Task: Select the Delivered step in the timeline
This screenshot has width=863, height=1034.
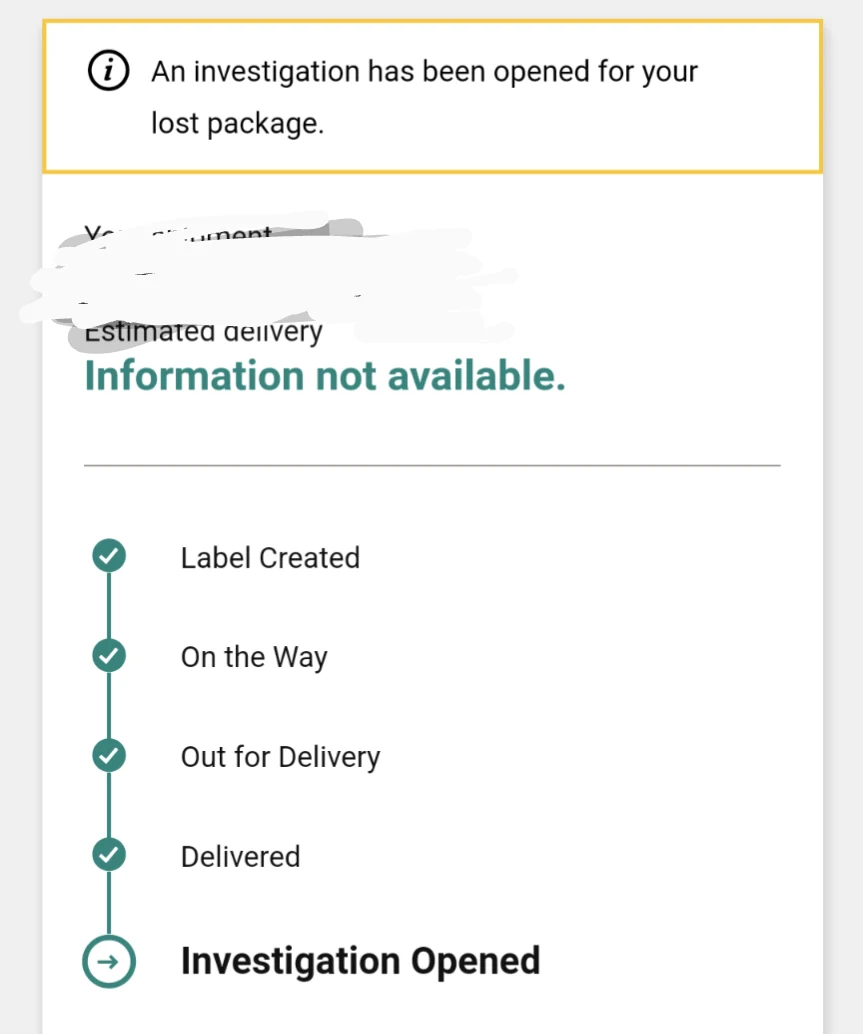Action: pos(240,856)
